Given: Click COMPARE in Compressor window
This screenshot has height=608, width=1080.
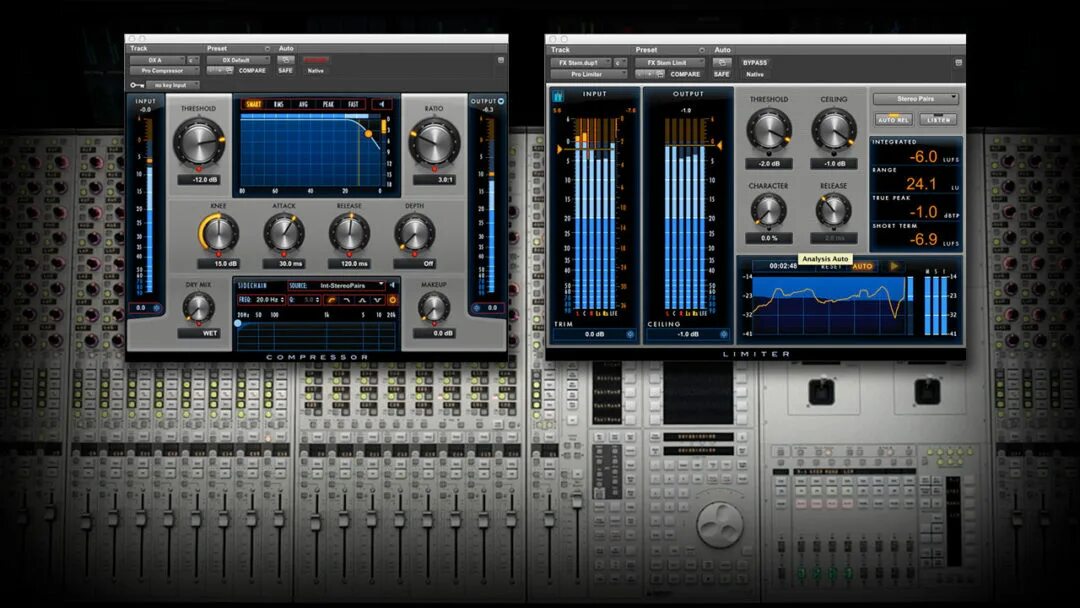Looking at the screenshot, I should coord(252,70).
